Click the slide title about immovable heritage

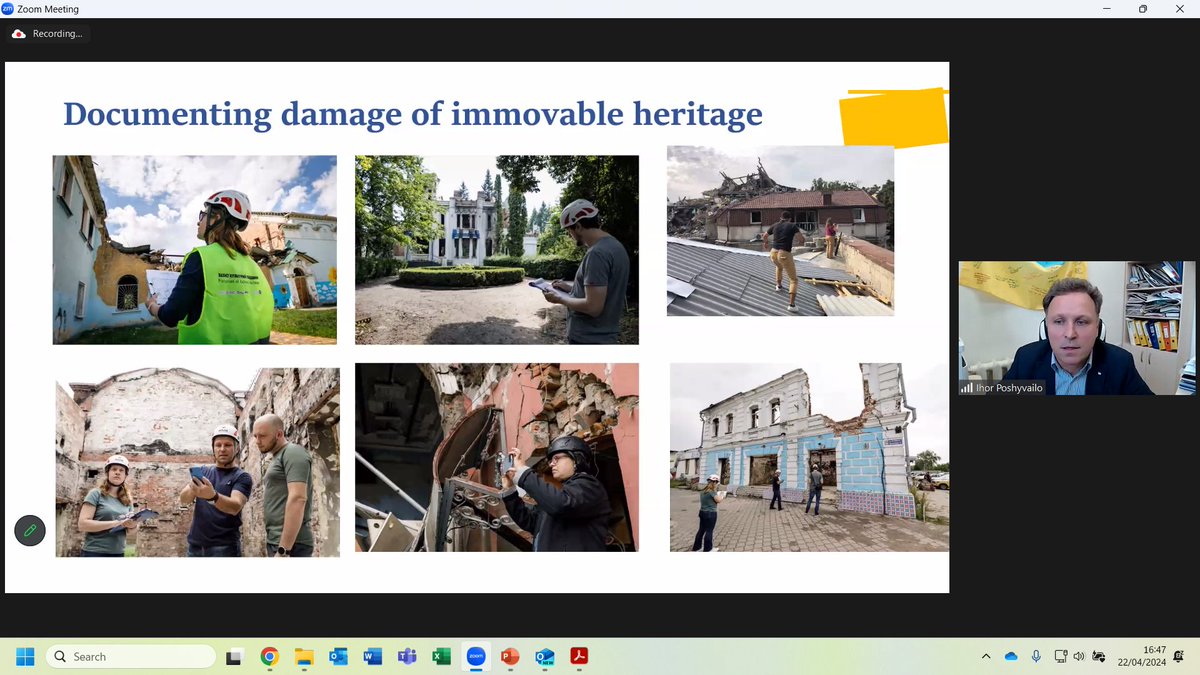tap(413, 113)
